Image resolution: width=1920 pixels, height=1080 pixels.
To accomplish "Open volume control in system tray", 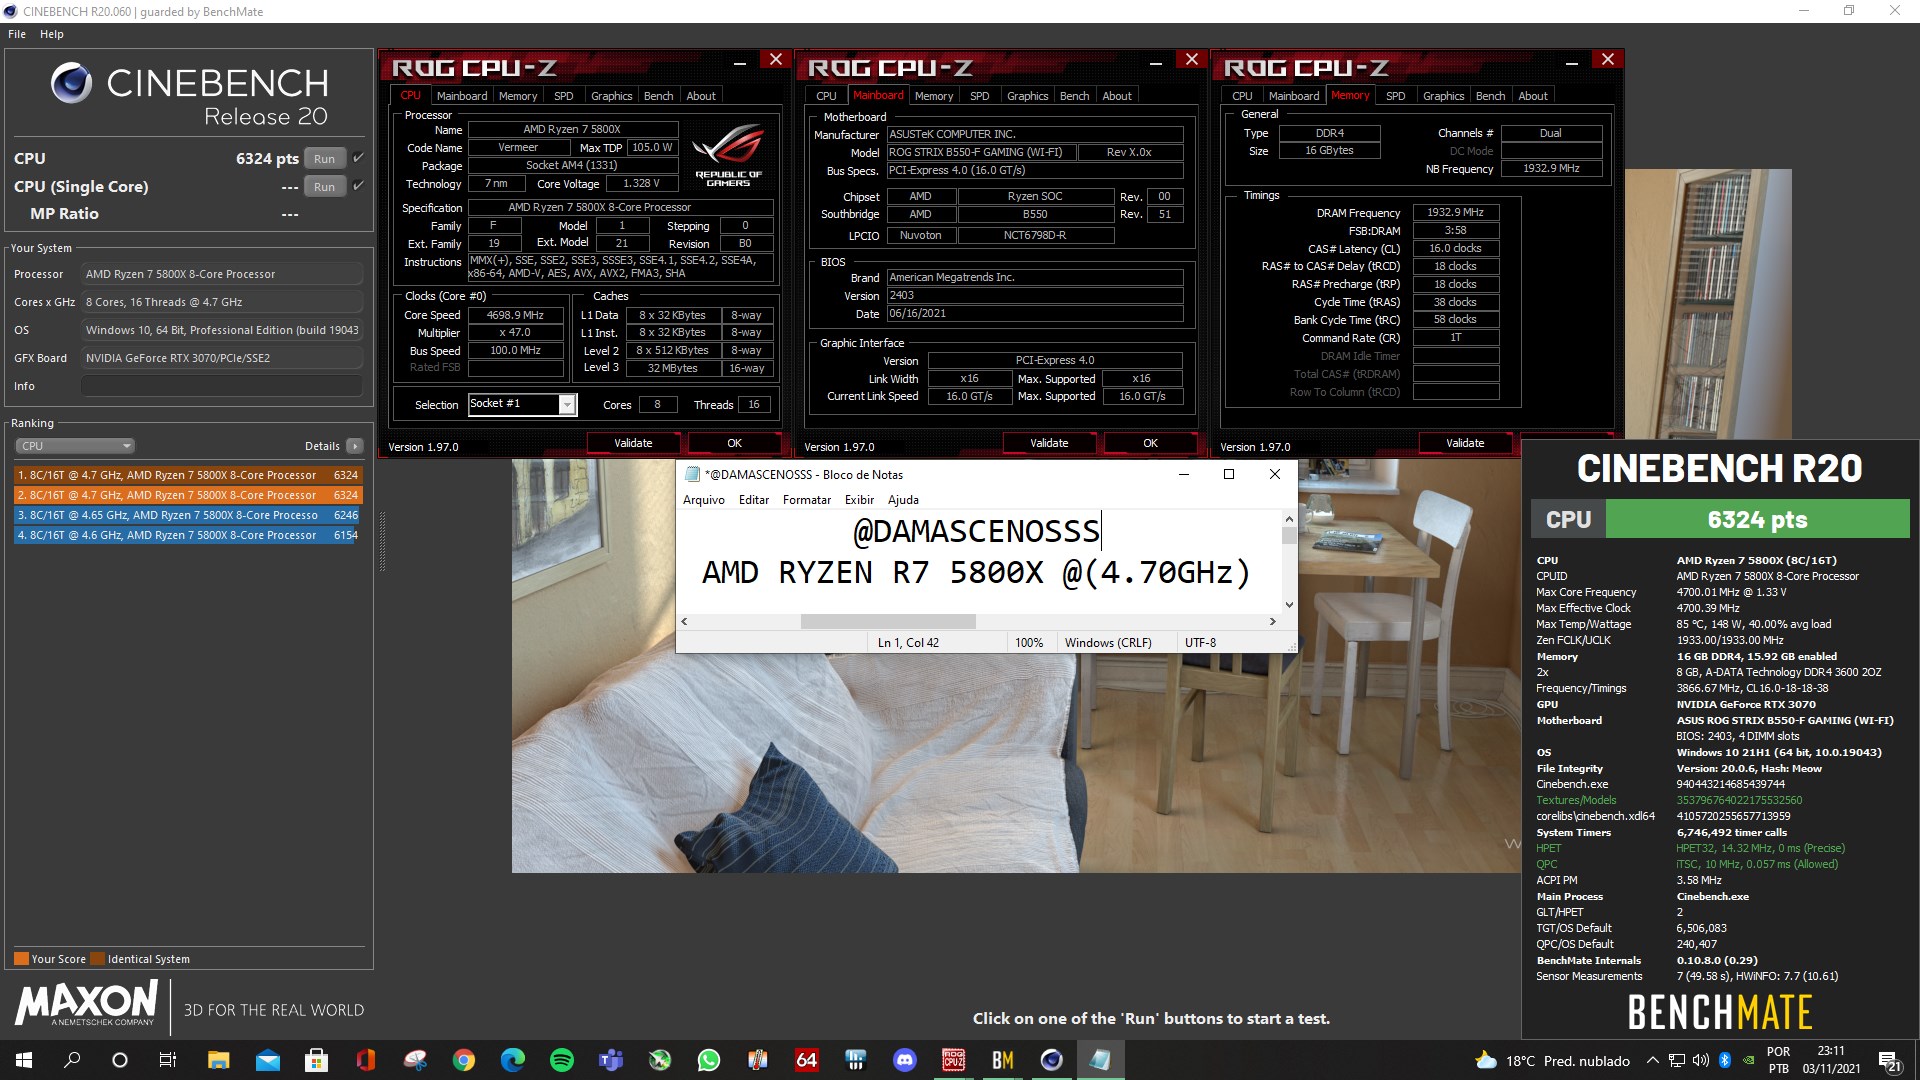I will click(x=1700, y=1060).
